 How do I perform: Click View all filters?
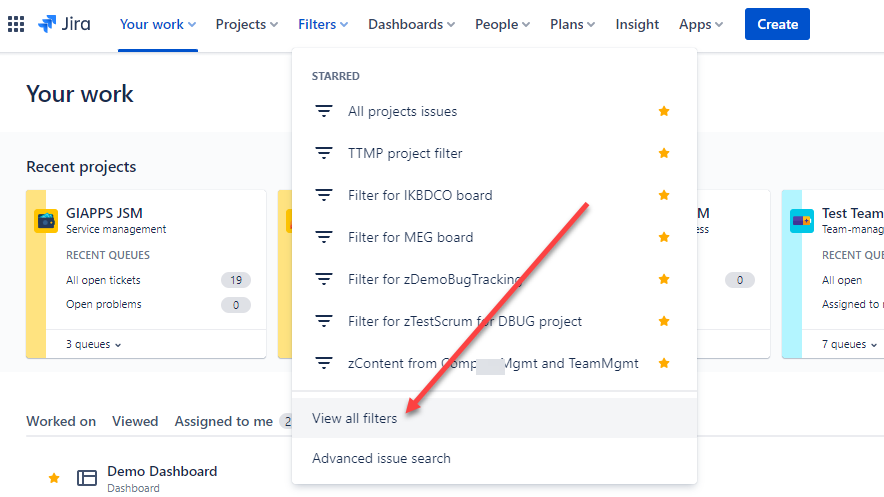coord(354,418)
